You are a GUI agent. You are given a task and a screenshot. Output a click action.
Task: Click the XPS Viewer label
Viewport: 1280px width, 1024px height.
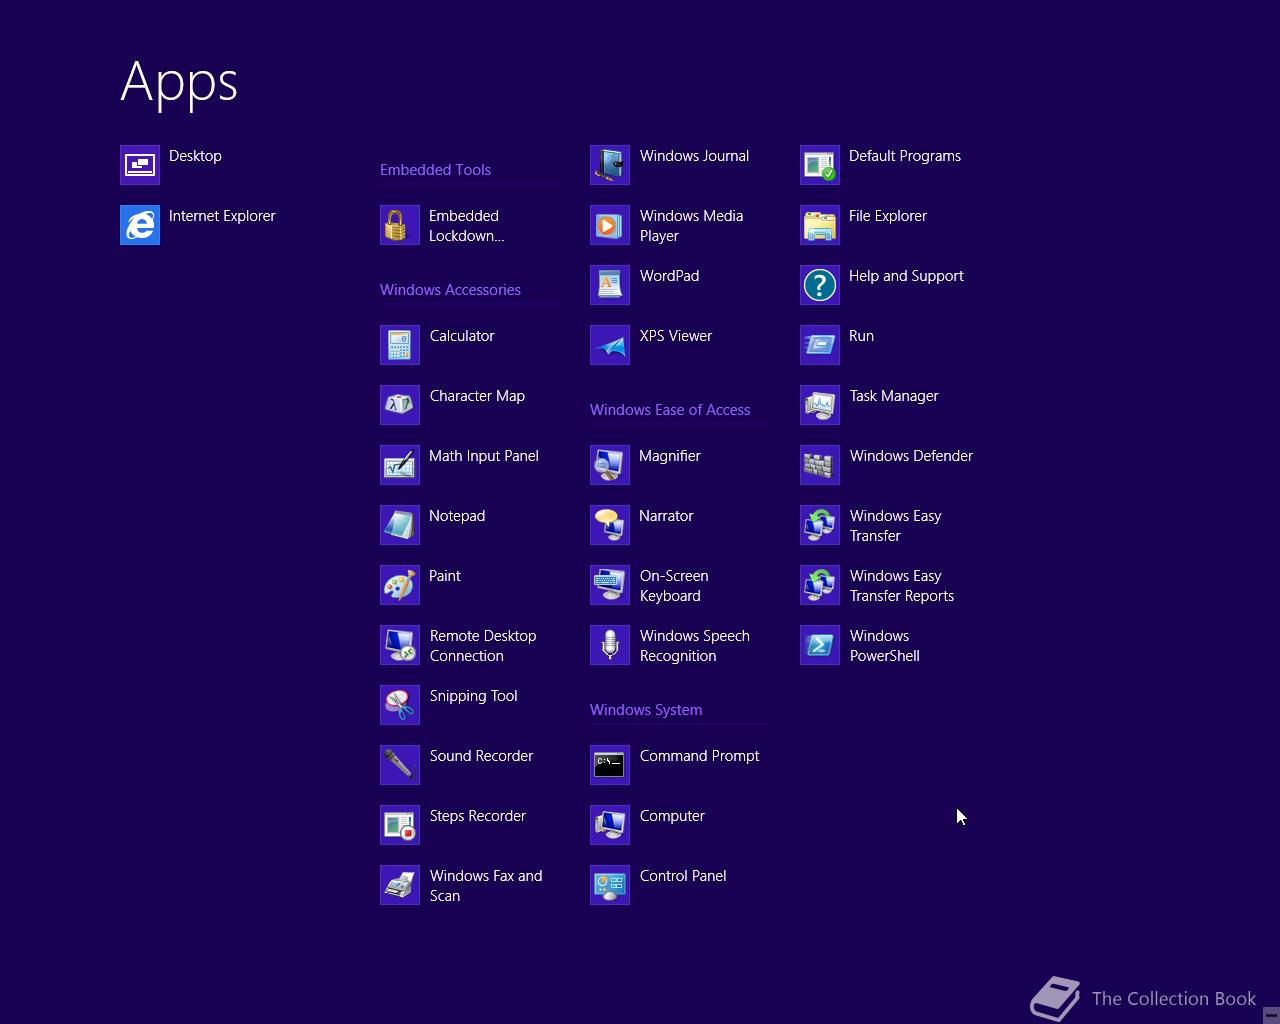(676, 336)
